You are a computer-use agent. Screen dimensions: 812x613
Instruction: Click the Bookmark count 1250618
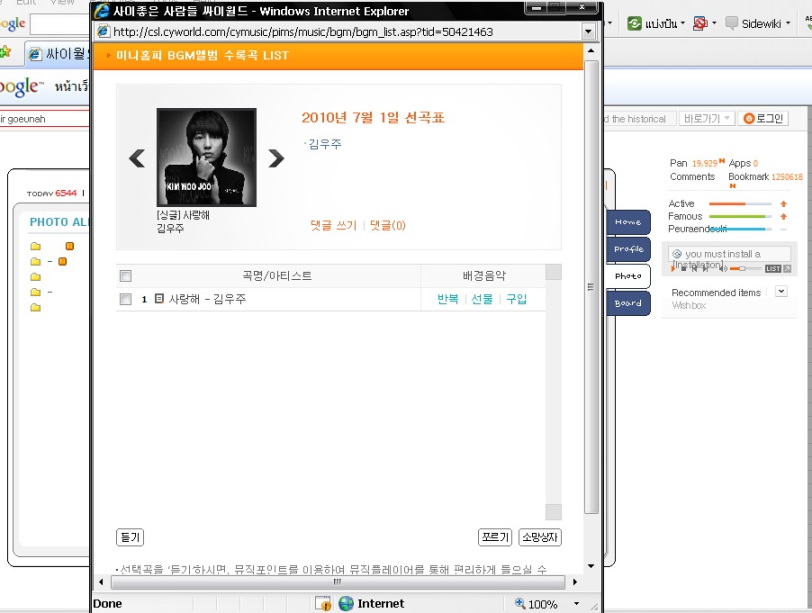(787, 177)
